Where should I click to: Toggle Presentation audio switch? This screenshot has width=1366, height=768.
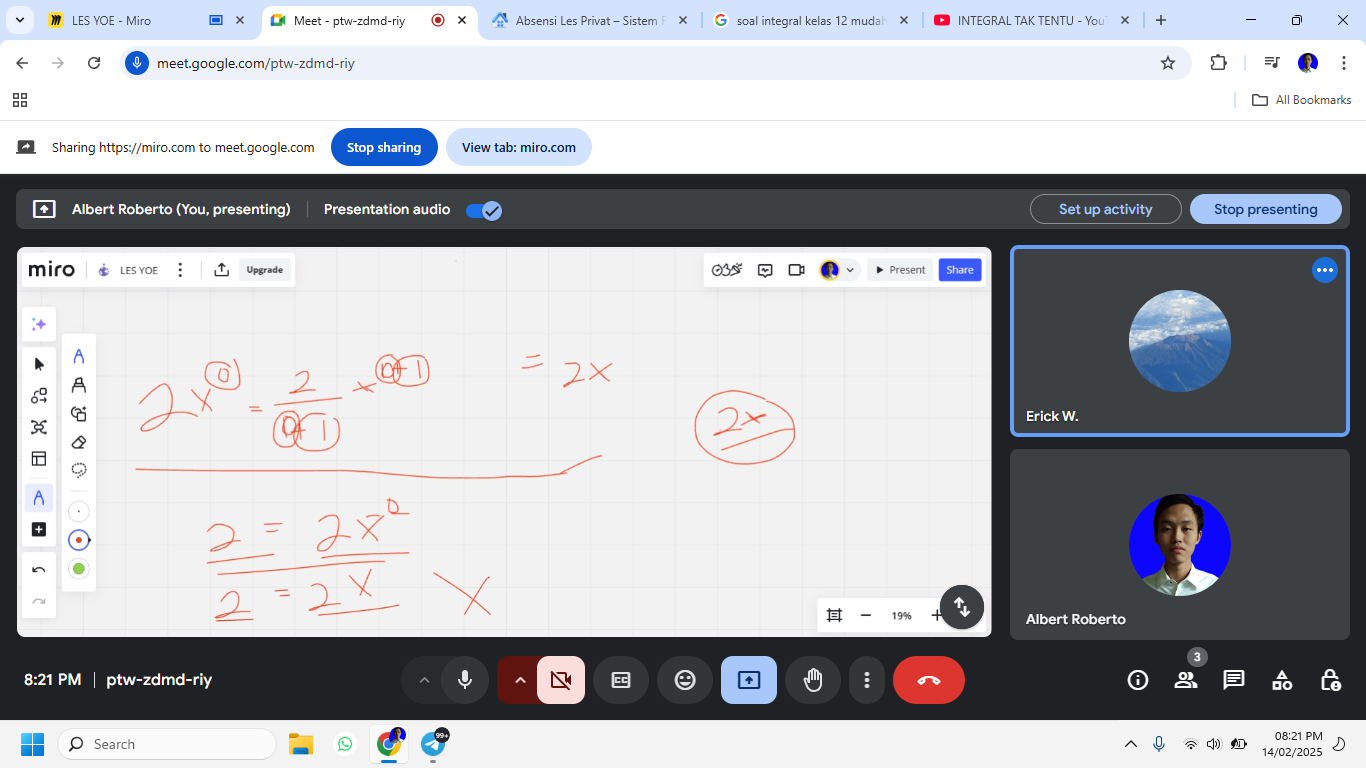click(x=484, y=210)
